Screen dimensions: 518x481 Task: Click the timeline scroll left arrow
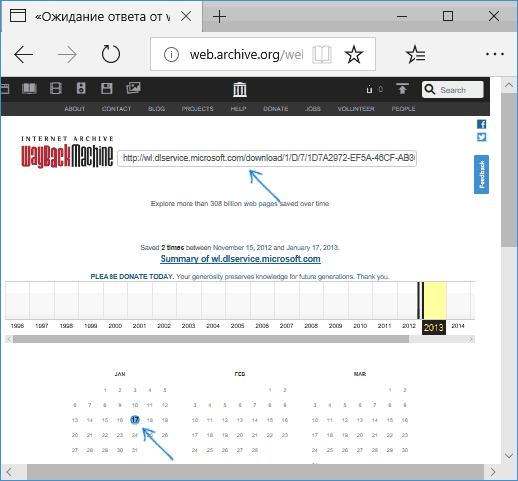point(9,339)
